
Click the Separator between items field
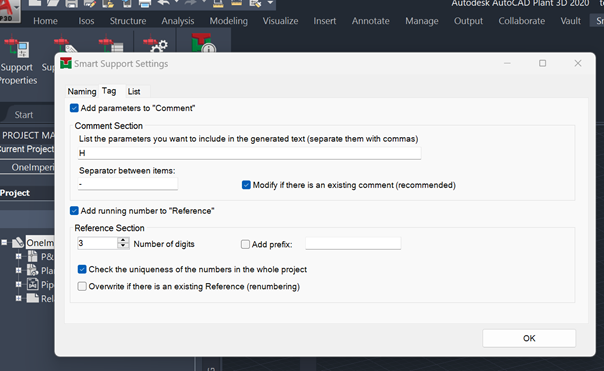tap(128, 184)
